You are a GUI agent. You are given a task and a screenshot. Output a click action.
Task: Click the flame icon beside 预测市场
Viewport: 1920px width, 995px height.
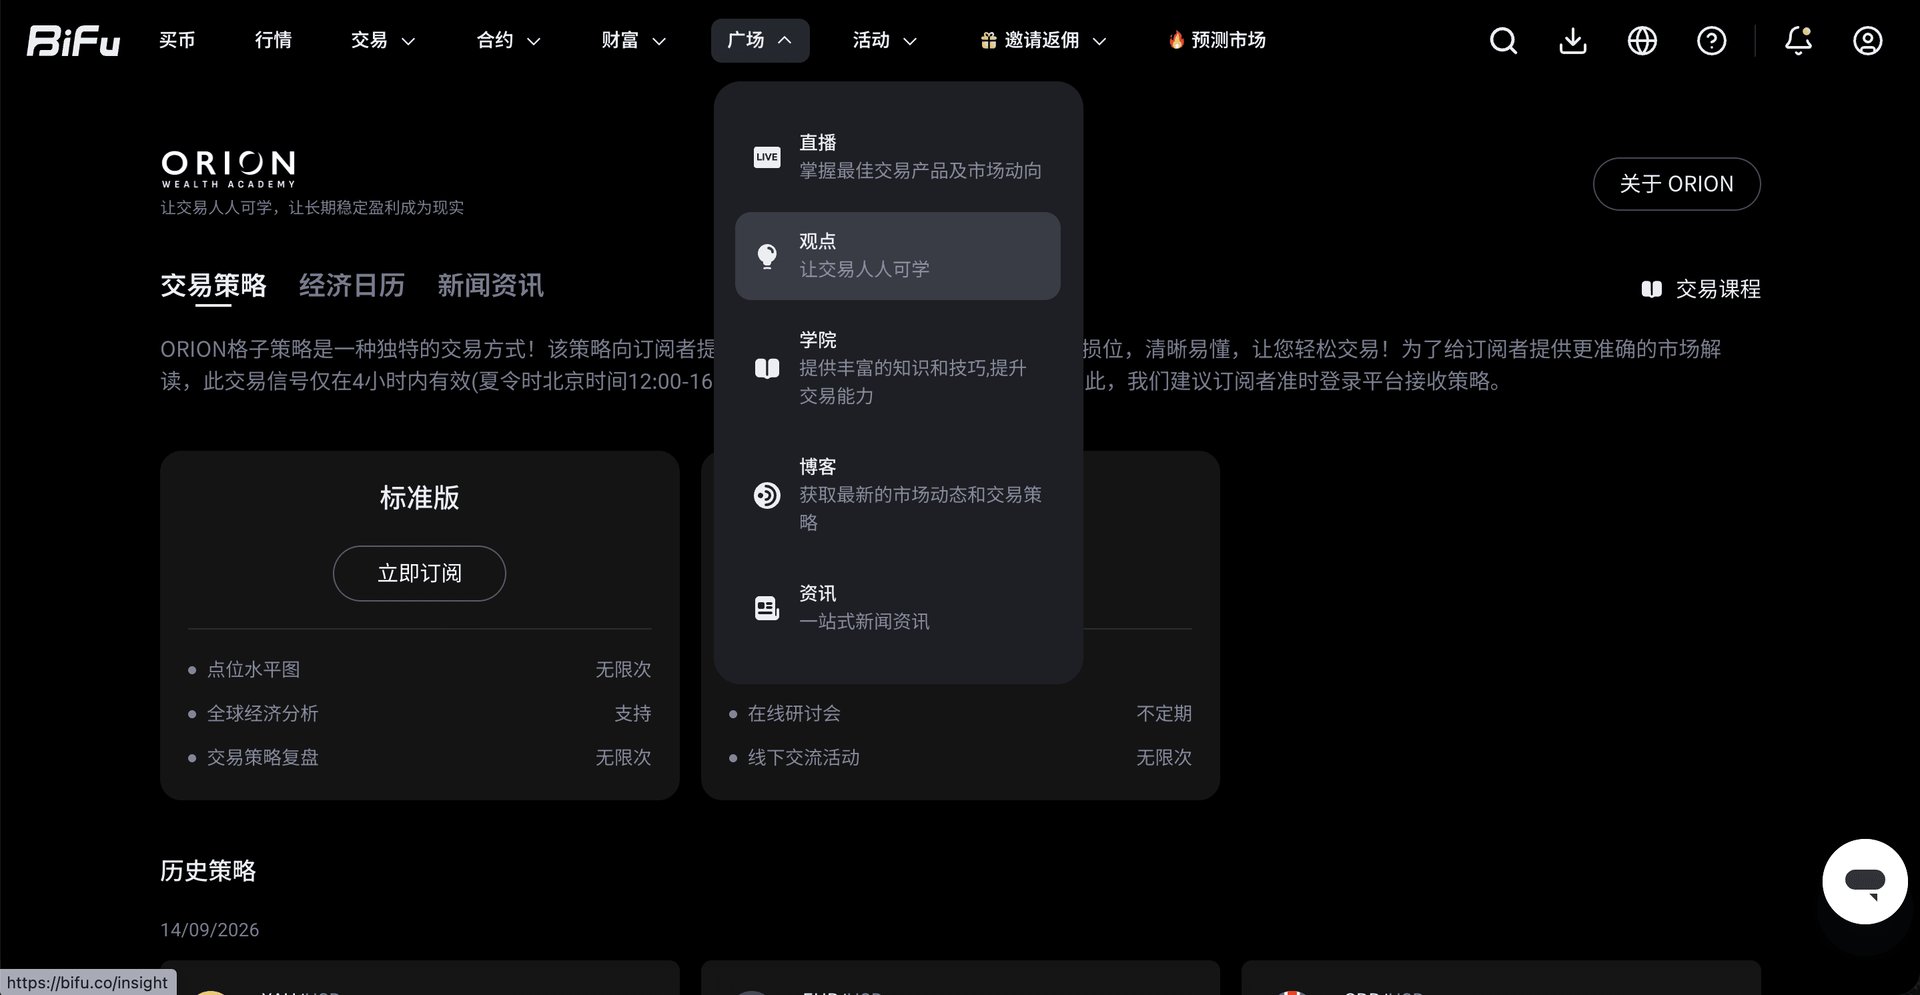[1176, 40]
